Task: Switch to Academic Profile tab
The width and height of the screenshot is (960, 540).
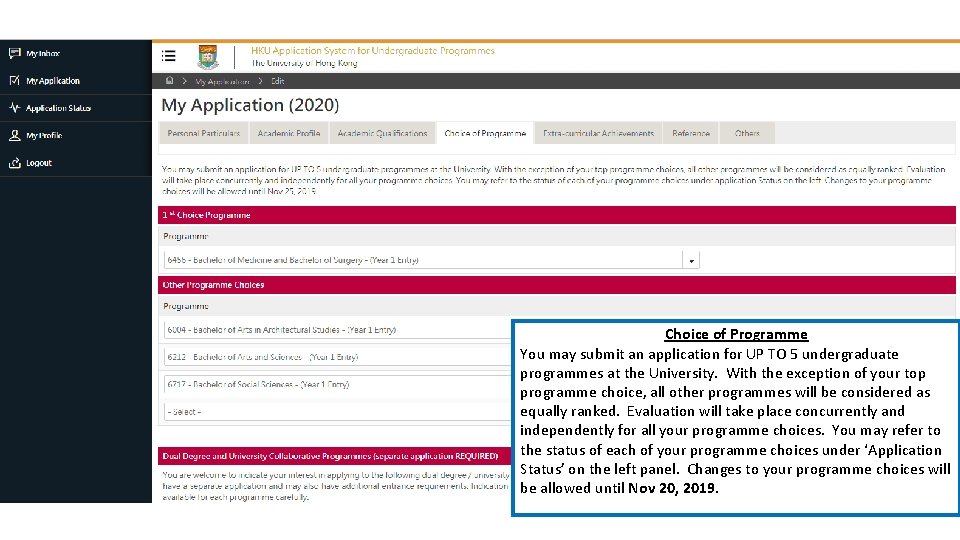Action: (289, 133)
